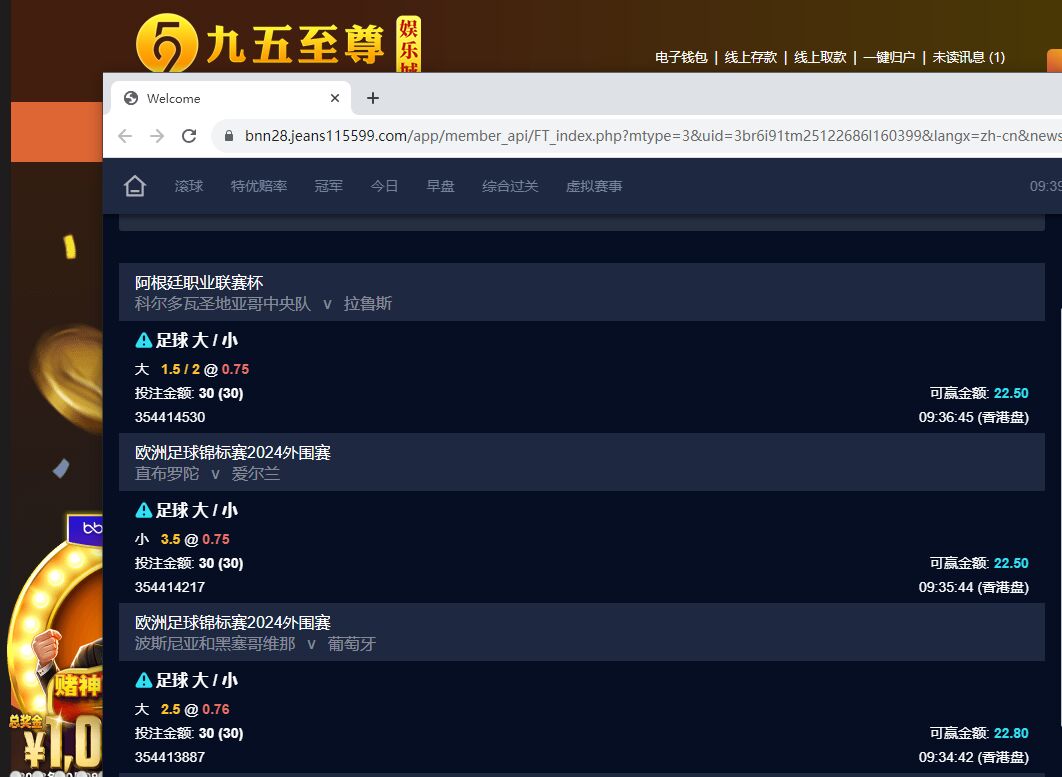Go to 综合过关 page

(x=510, y=186)
